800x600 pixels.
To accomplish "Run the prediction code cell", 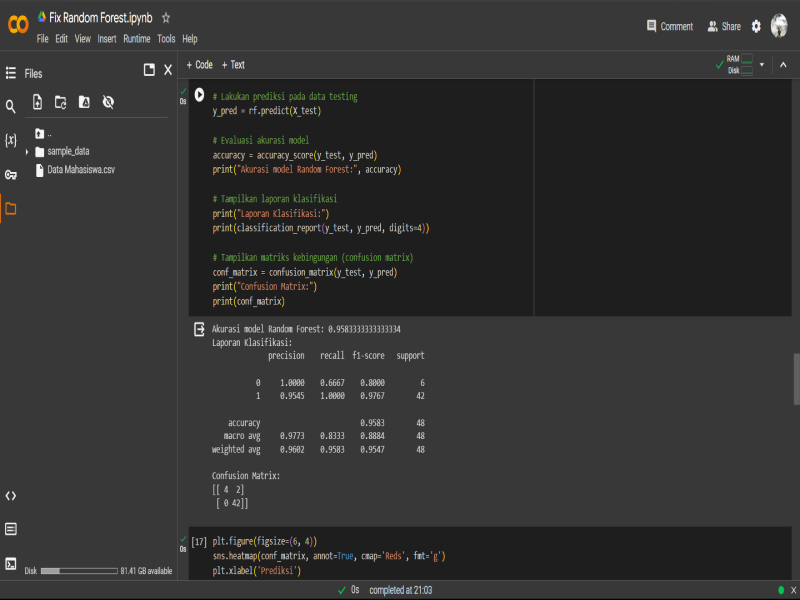I will pos(199,95).
